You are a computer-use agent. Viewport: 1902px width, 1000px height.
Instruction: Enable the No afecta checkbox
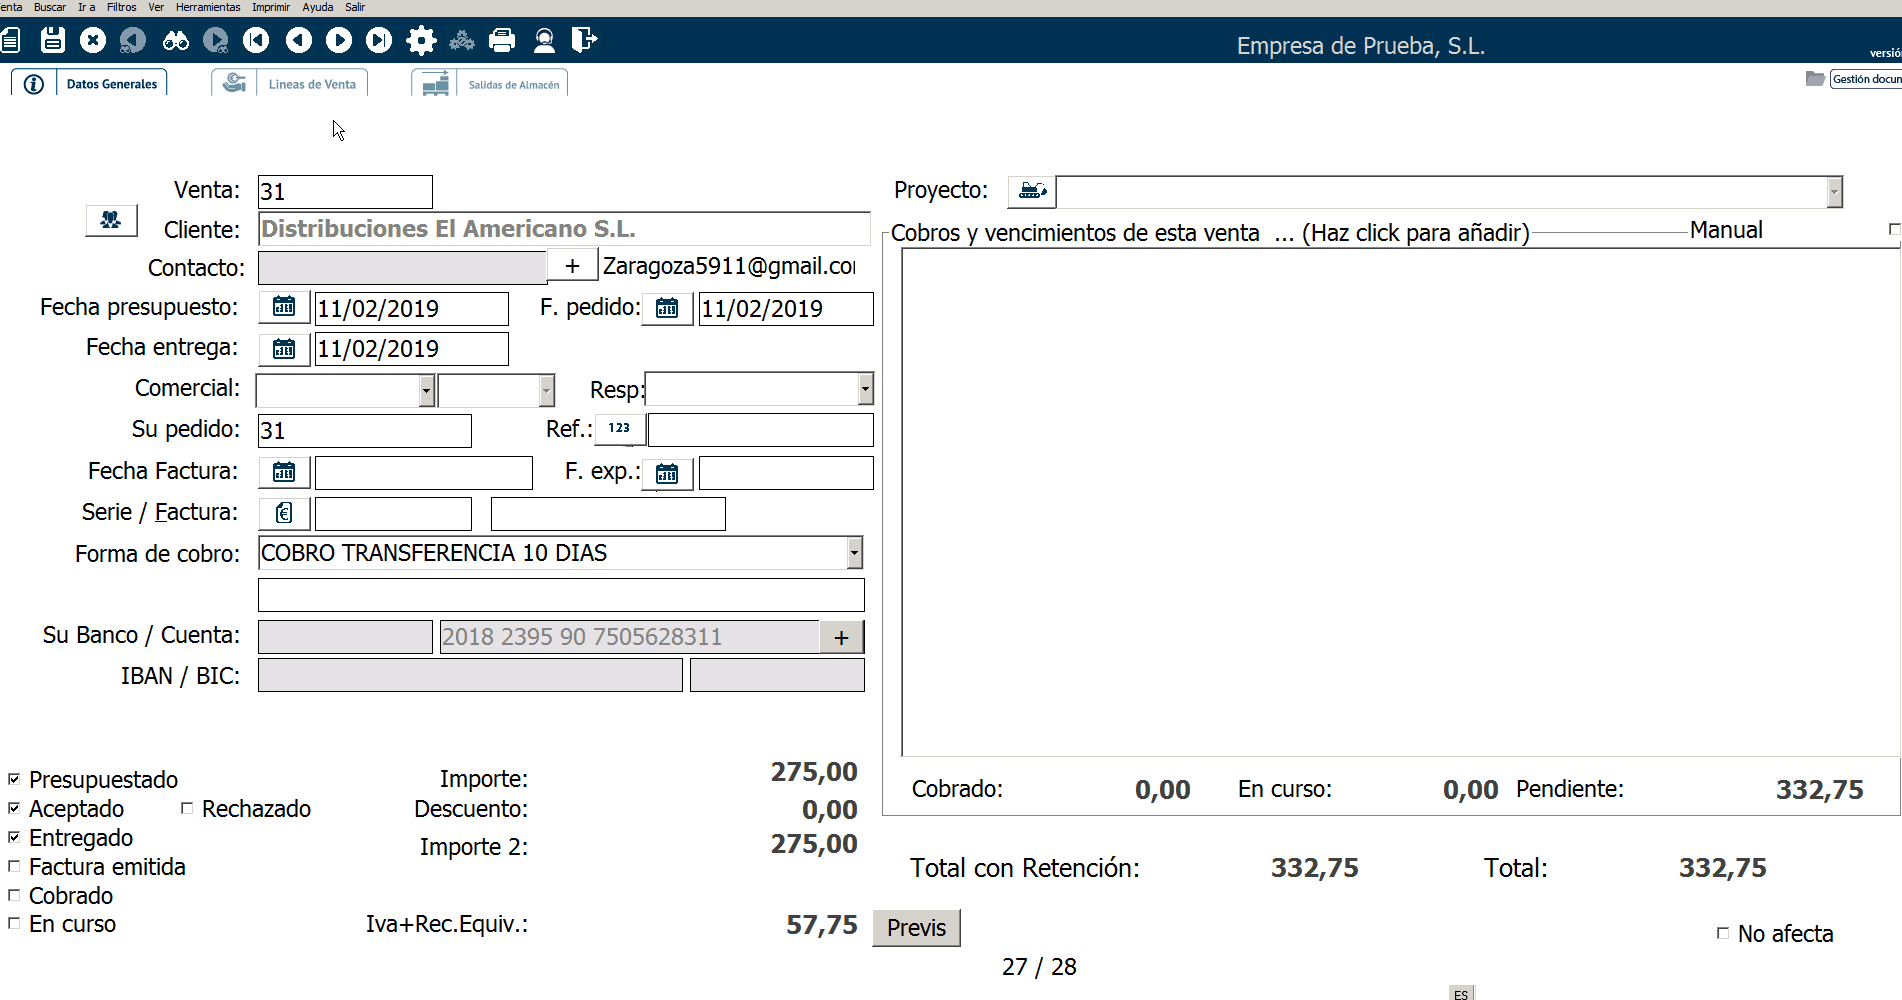[x=1723, y=933]
